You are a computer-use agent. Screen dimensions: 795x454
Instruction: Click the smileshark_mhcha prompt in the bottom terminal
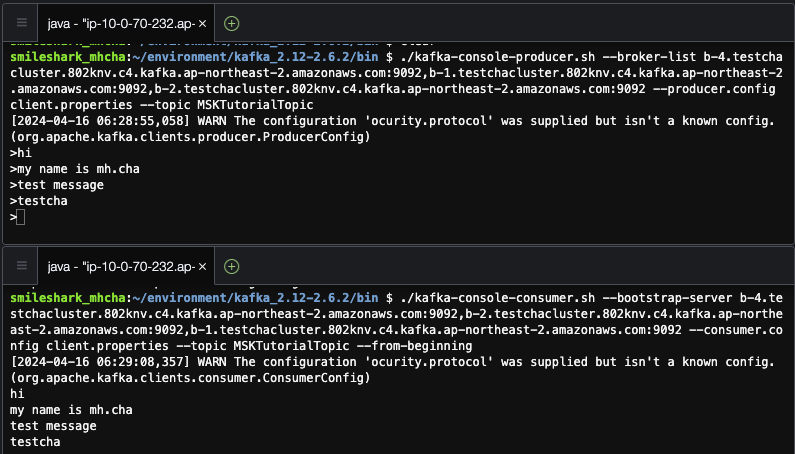click(67, 297)
